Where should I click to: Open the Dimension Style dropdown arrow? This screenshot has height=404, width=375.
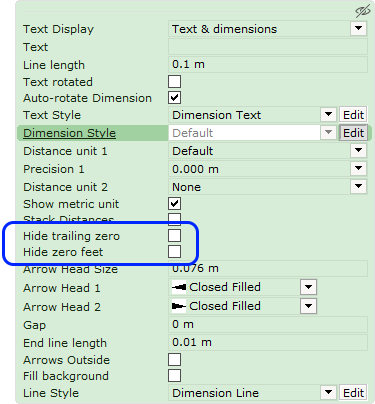[328, 133]
